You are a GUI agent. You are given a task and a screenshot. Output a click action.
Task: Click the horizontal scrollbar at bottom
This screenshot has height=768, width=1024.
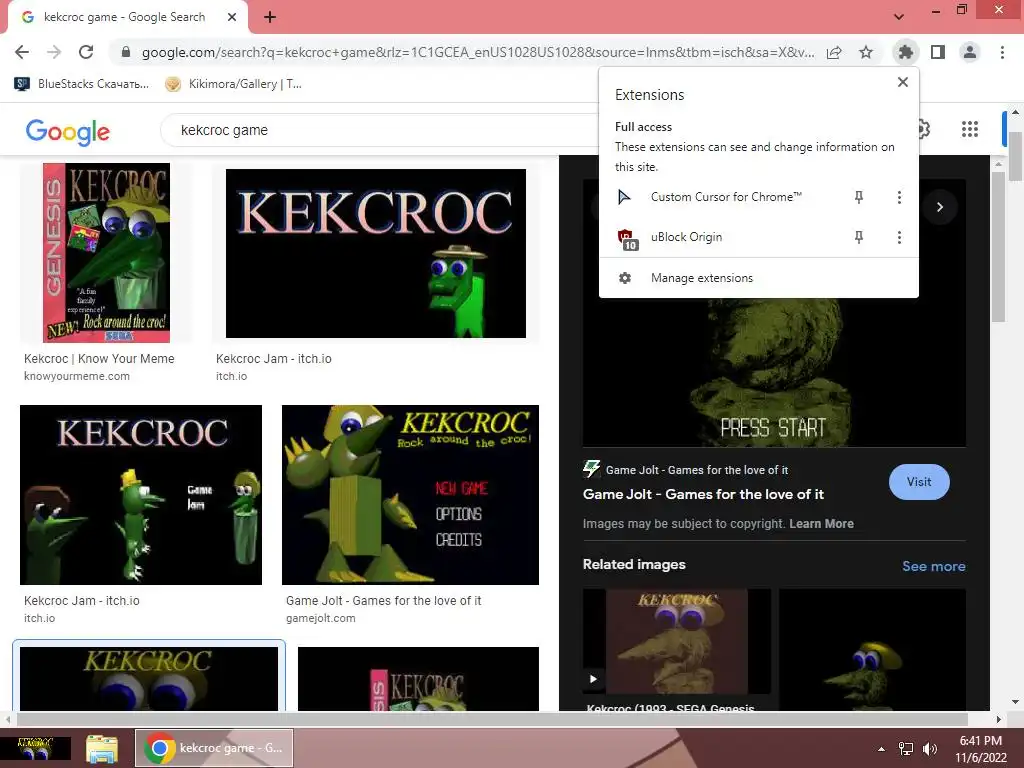click(x=492, y=719)
